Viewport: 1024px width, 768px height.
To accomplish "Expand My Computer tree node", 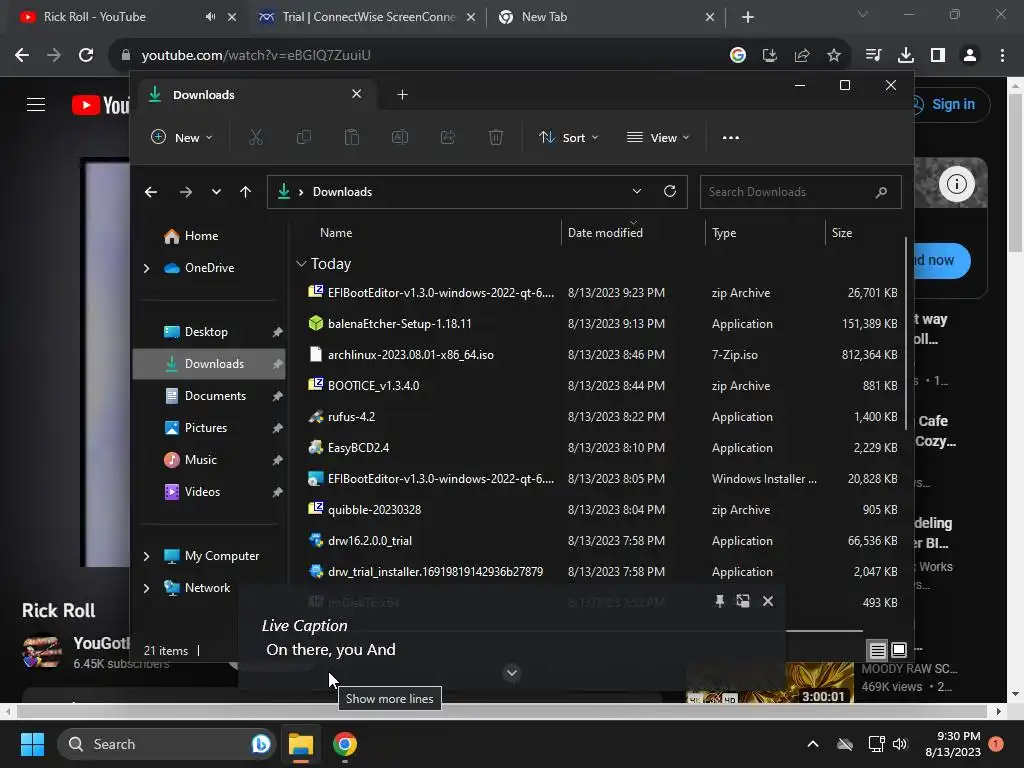I will pyautogui.click(x=146, y=556).
